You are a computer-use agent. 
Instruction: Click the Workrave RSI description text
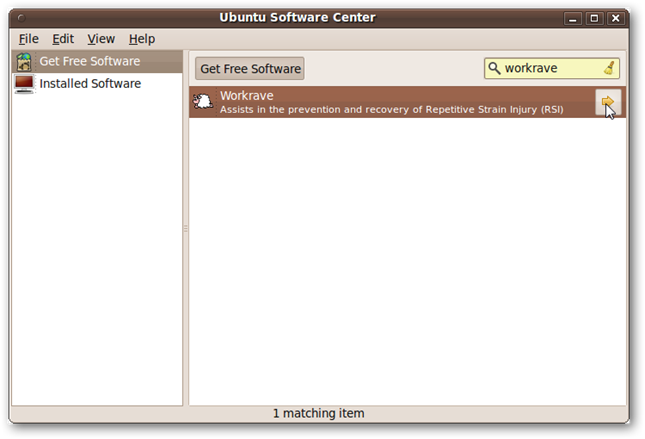(391, 109)
